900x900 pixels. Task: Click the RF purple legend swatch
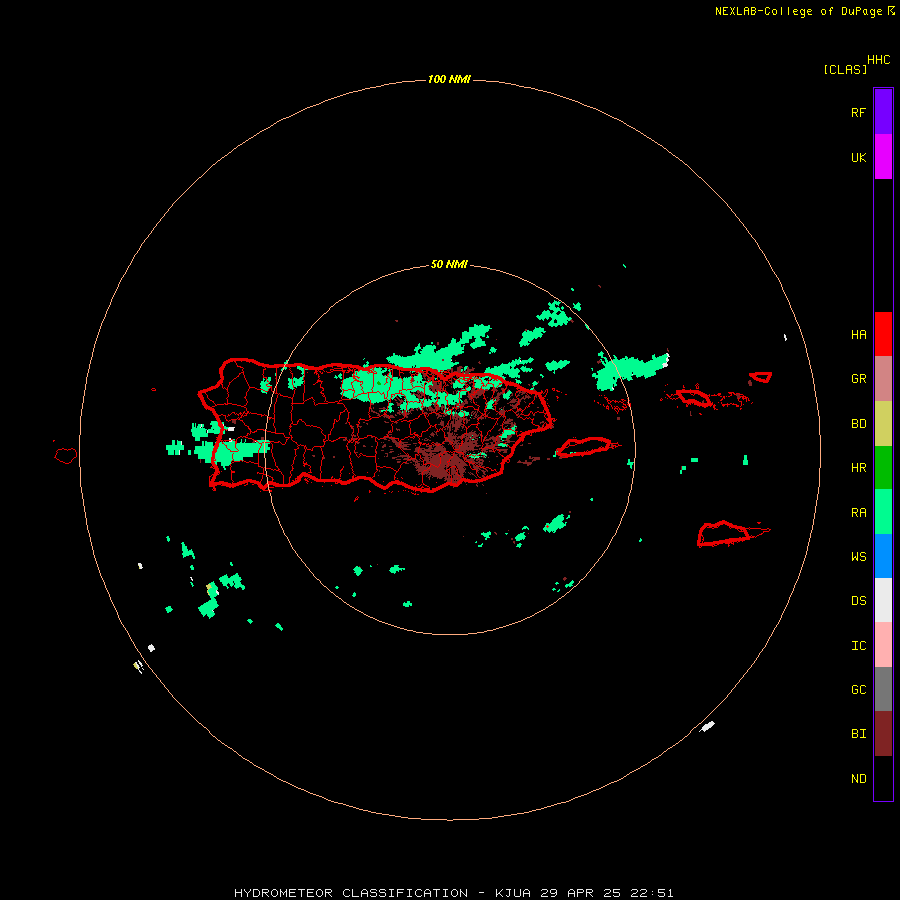pos(883,112)
